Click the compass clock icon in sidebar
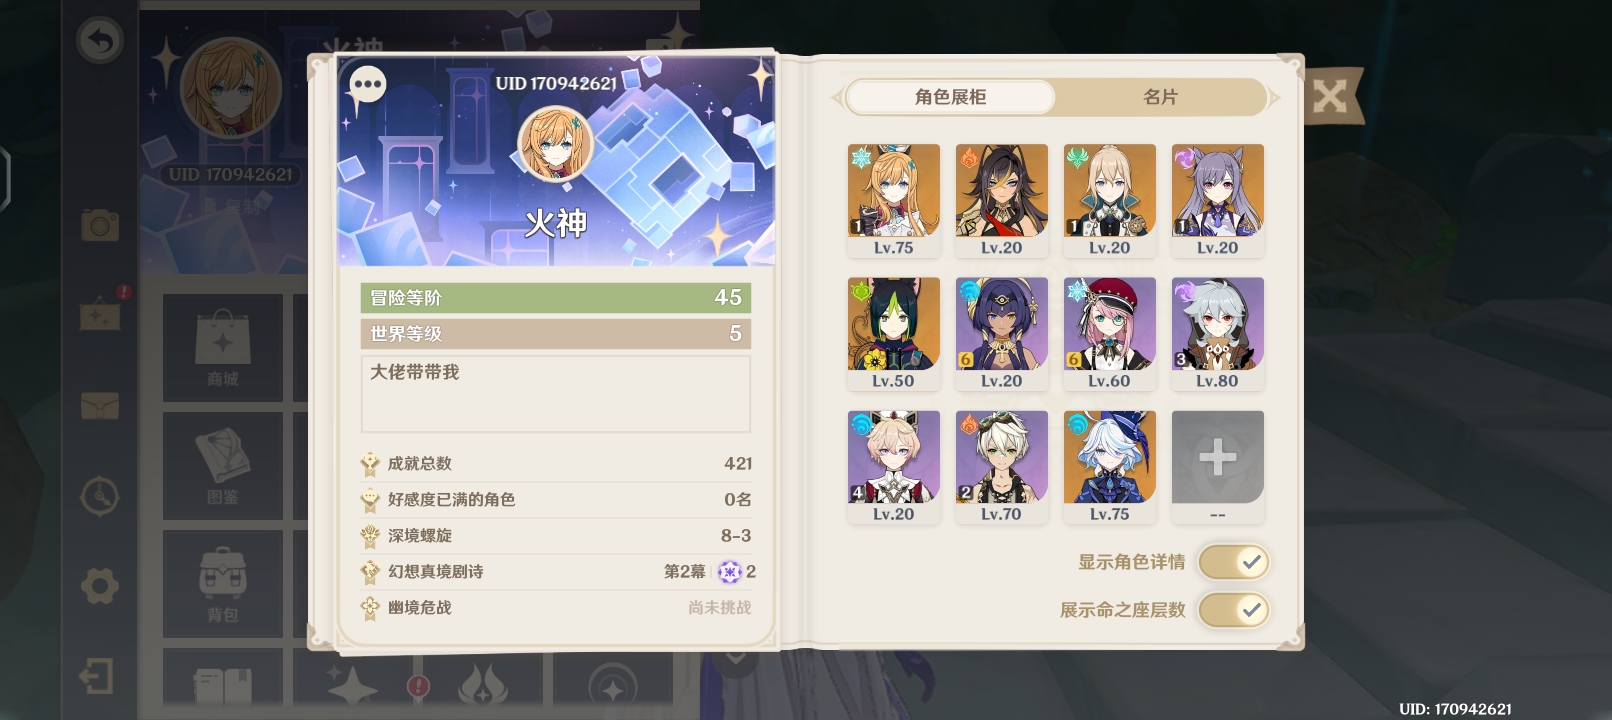This screenshot has height=720, width=1612. click(x=100, y=496)
